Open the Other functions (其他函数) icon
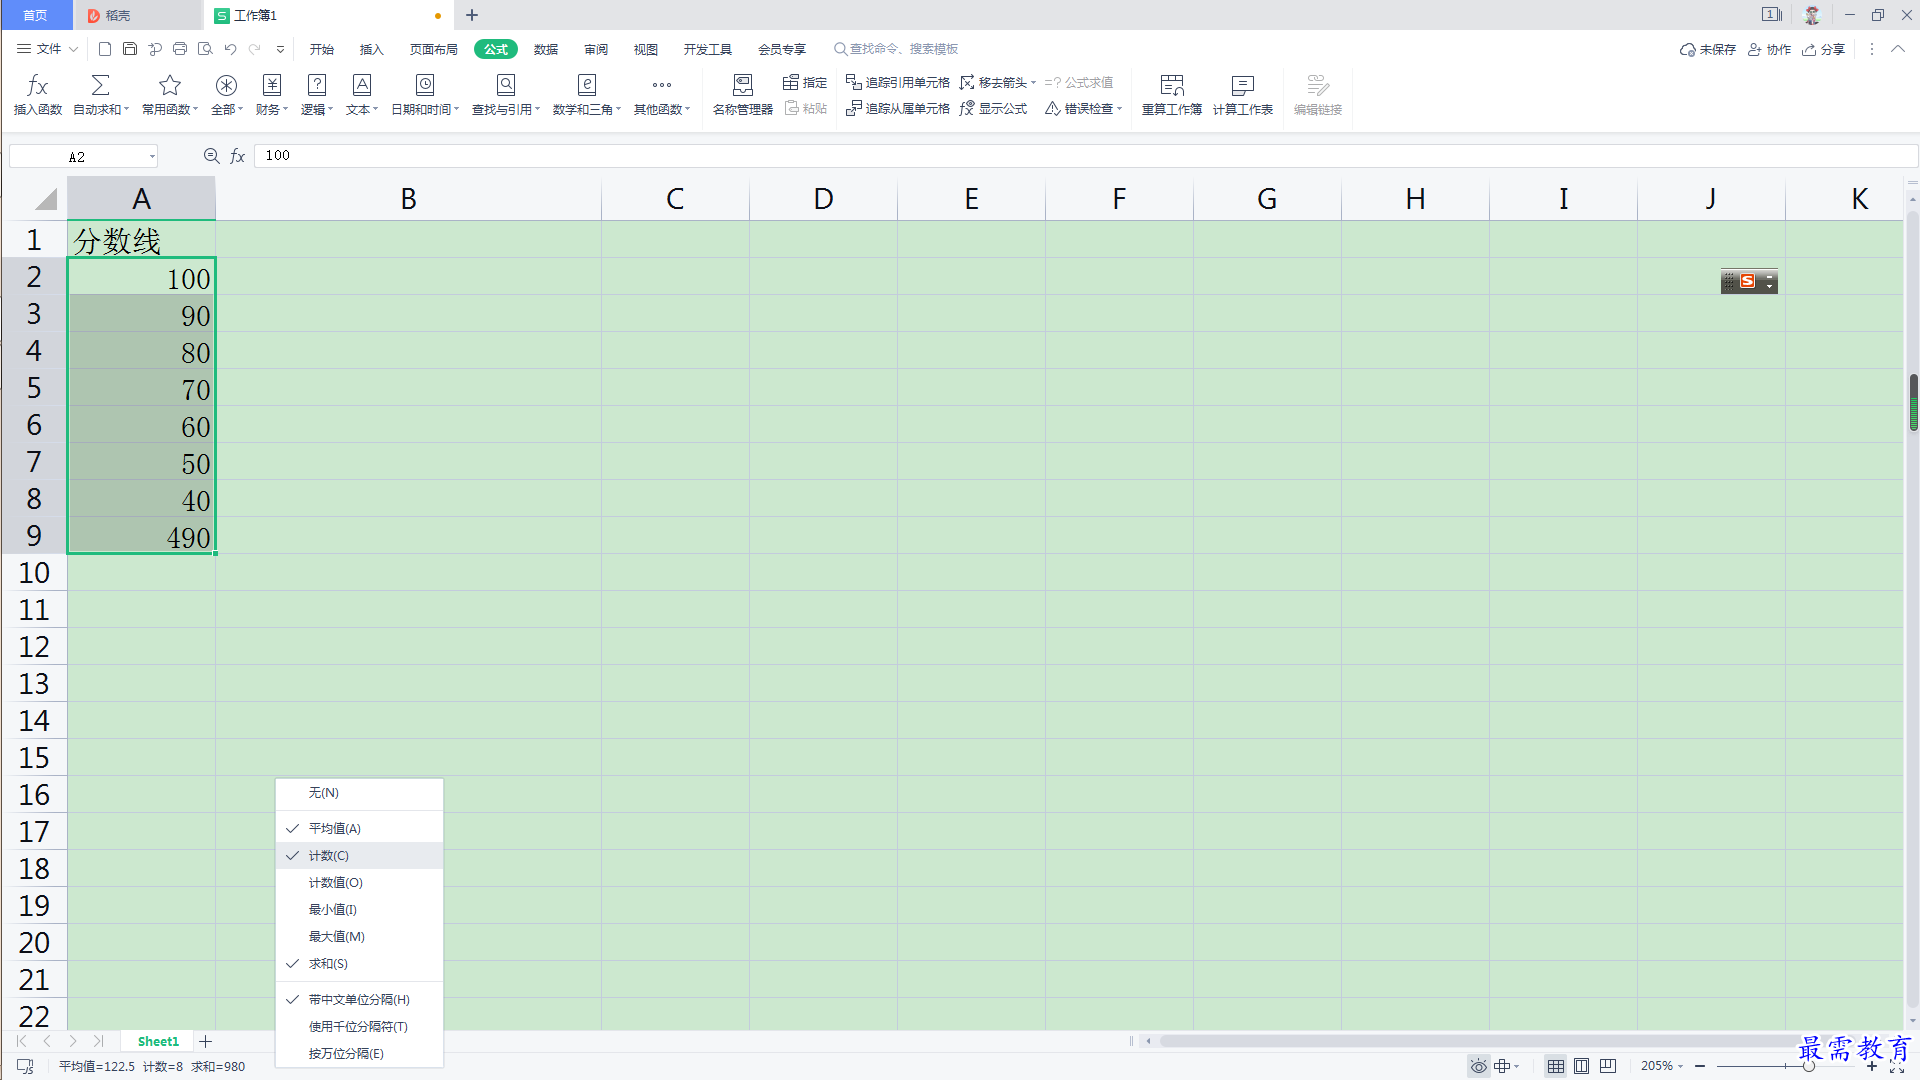 (x=662, y=85)
